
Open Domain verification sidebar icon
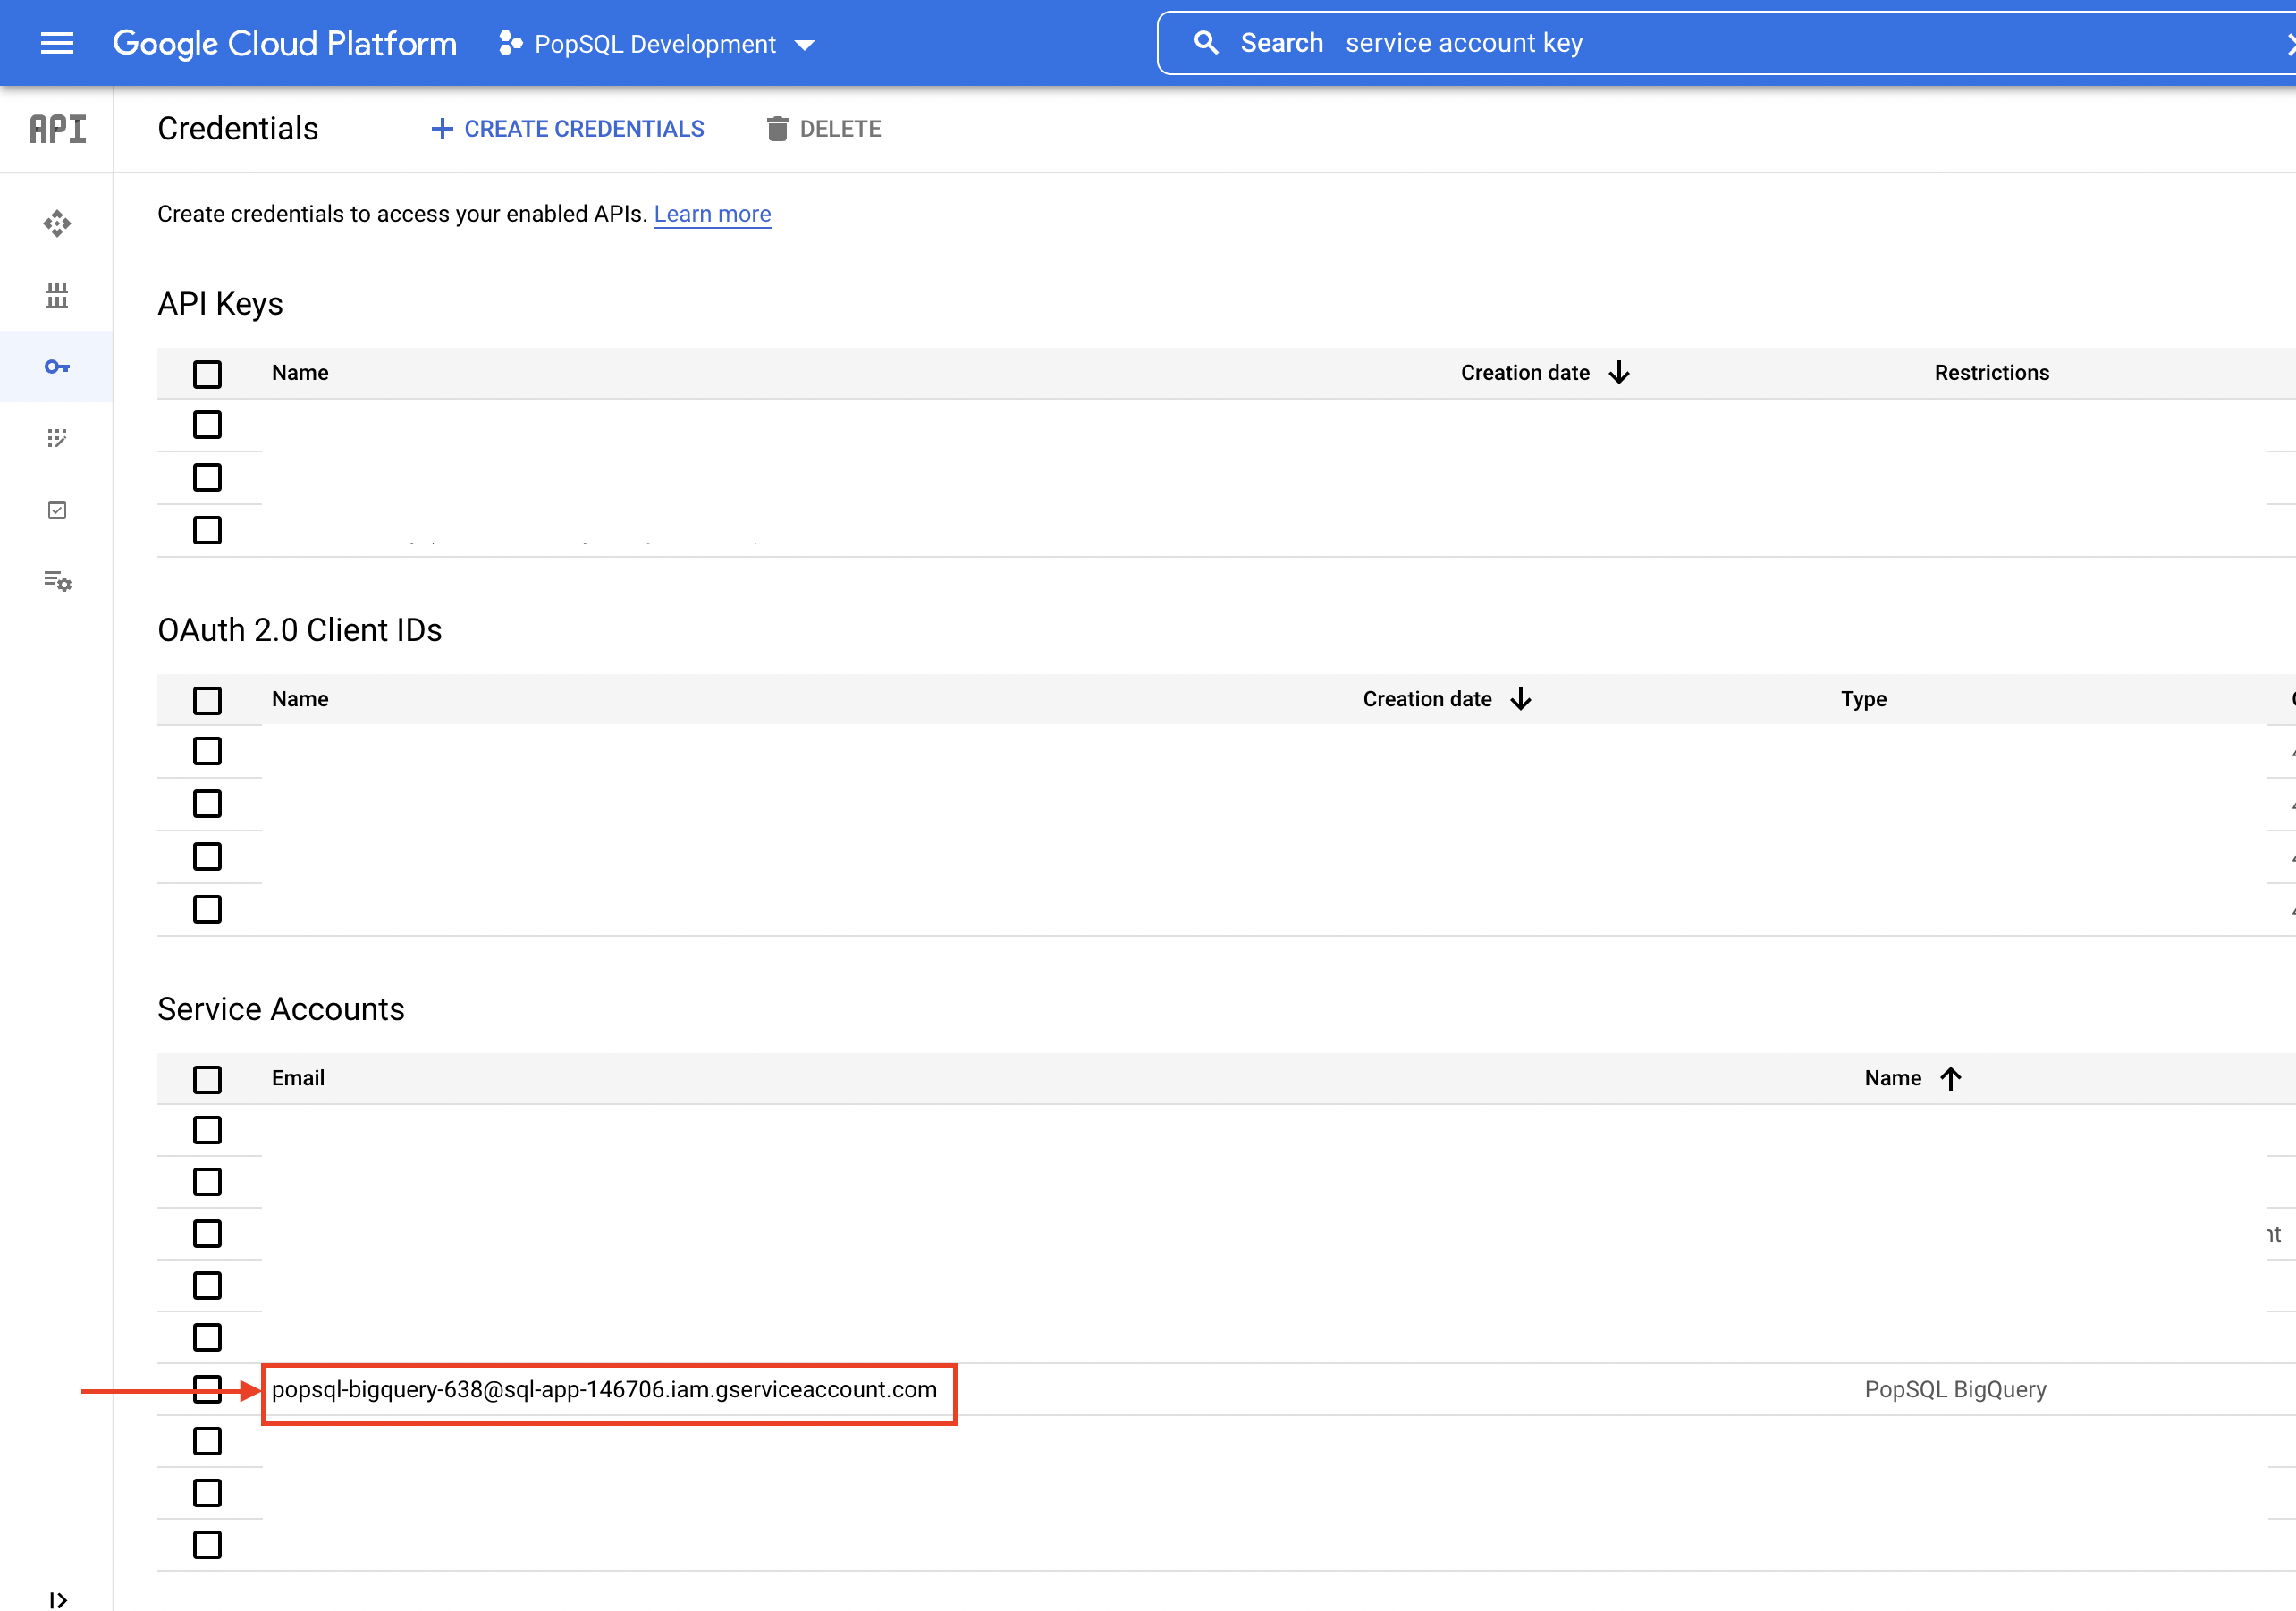click(57, 510)
